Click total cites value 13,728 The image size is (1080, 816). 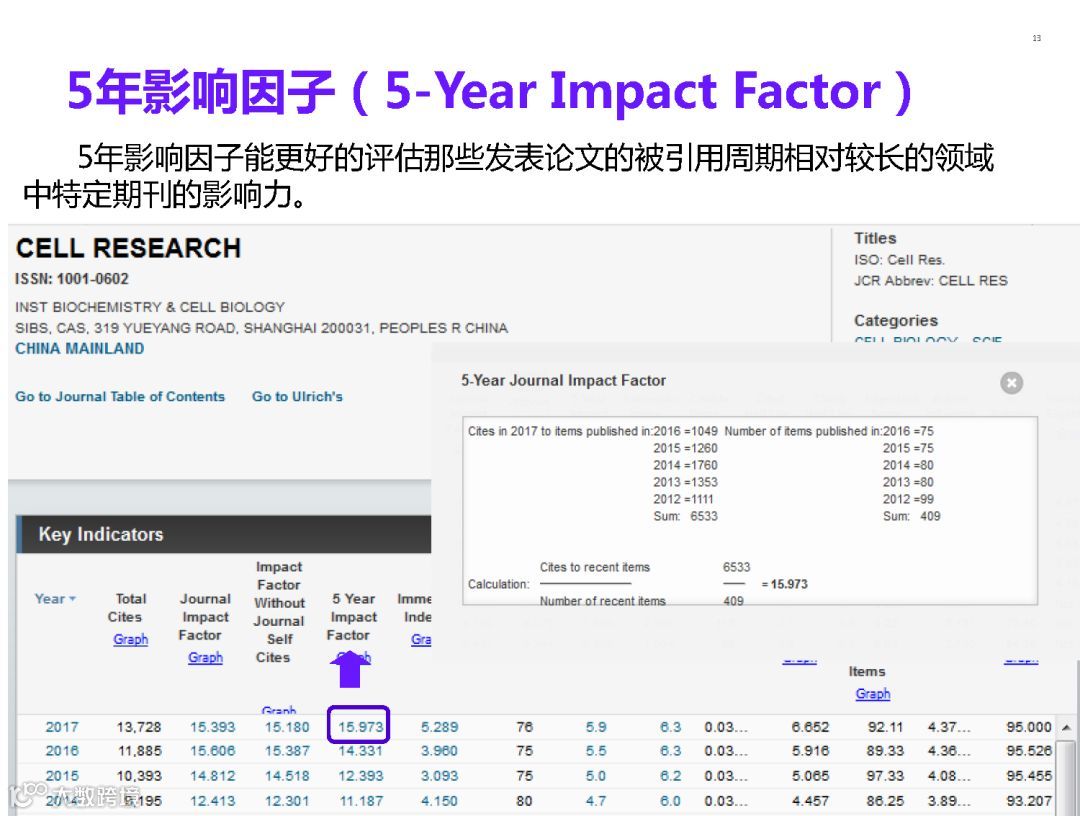point(138,727)
